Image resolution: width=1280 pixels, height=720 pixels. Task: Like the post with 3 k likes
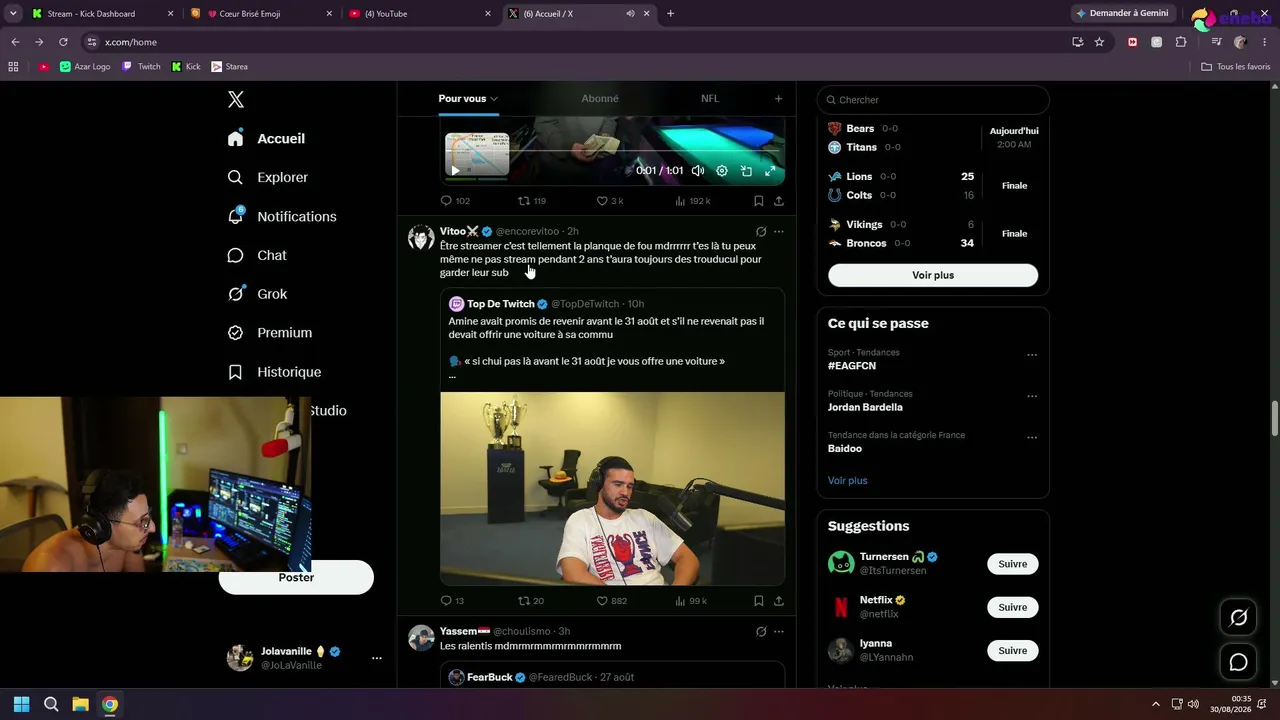(610, 201)
